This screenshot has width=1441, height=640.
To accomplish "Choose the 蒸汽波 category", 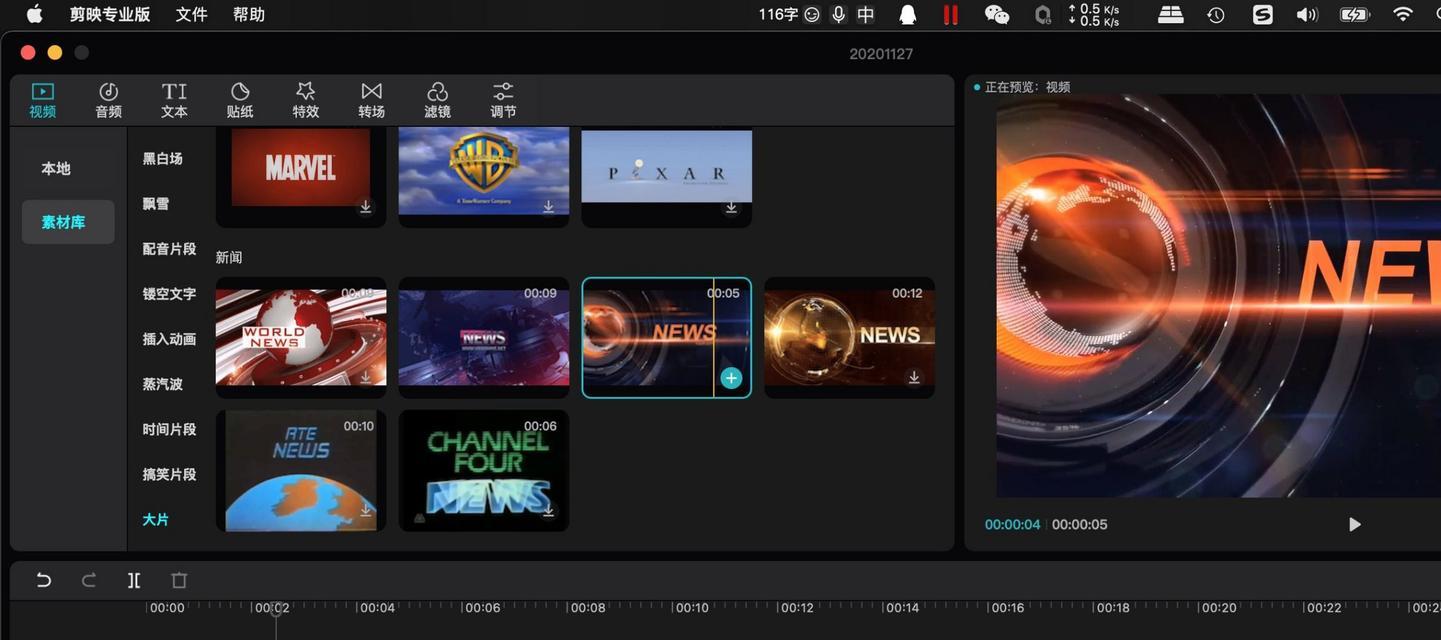I will [x=162, y=384].
